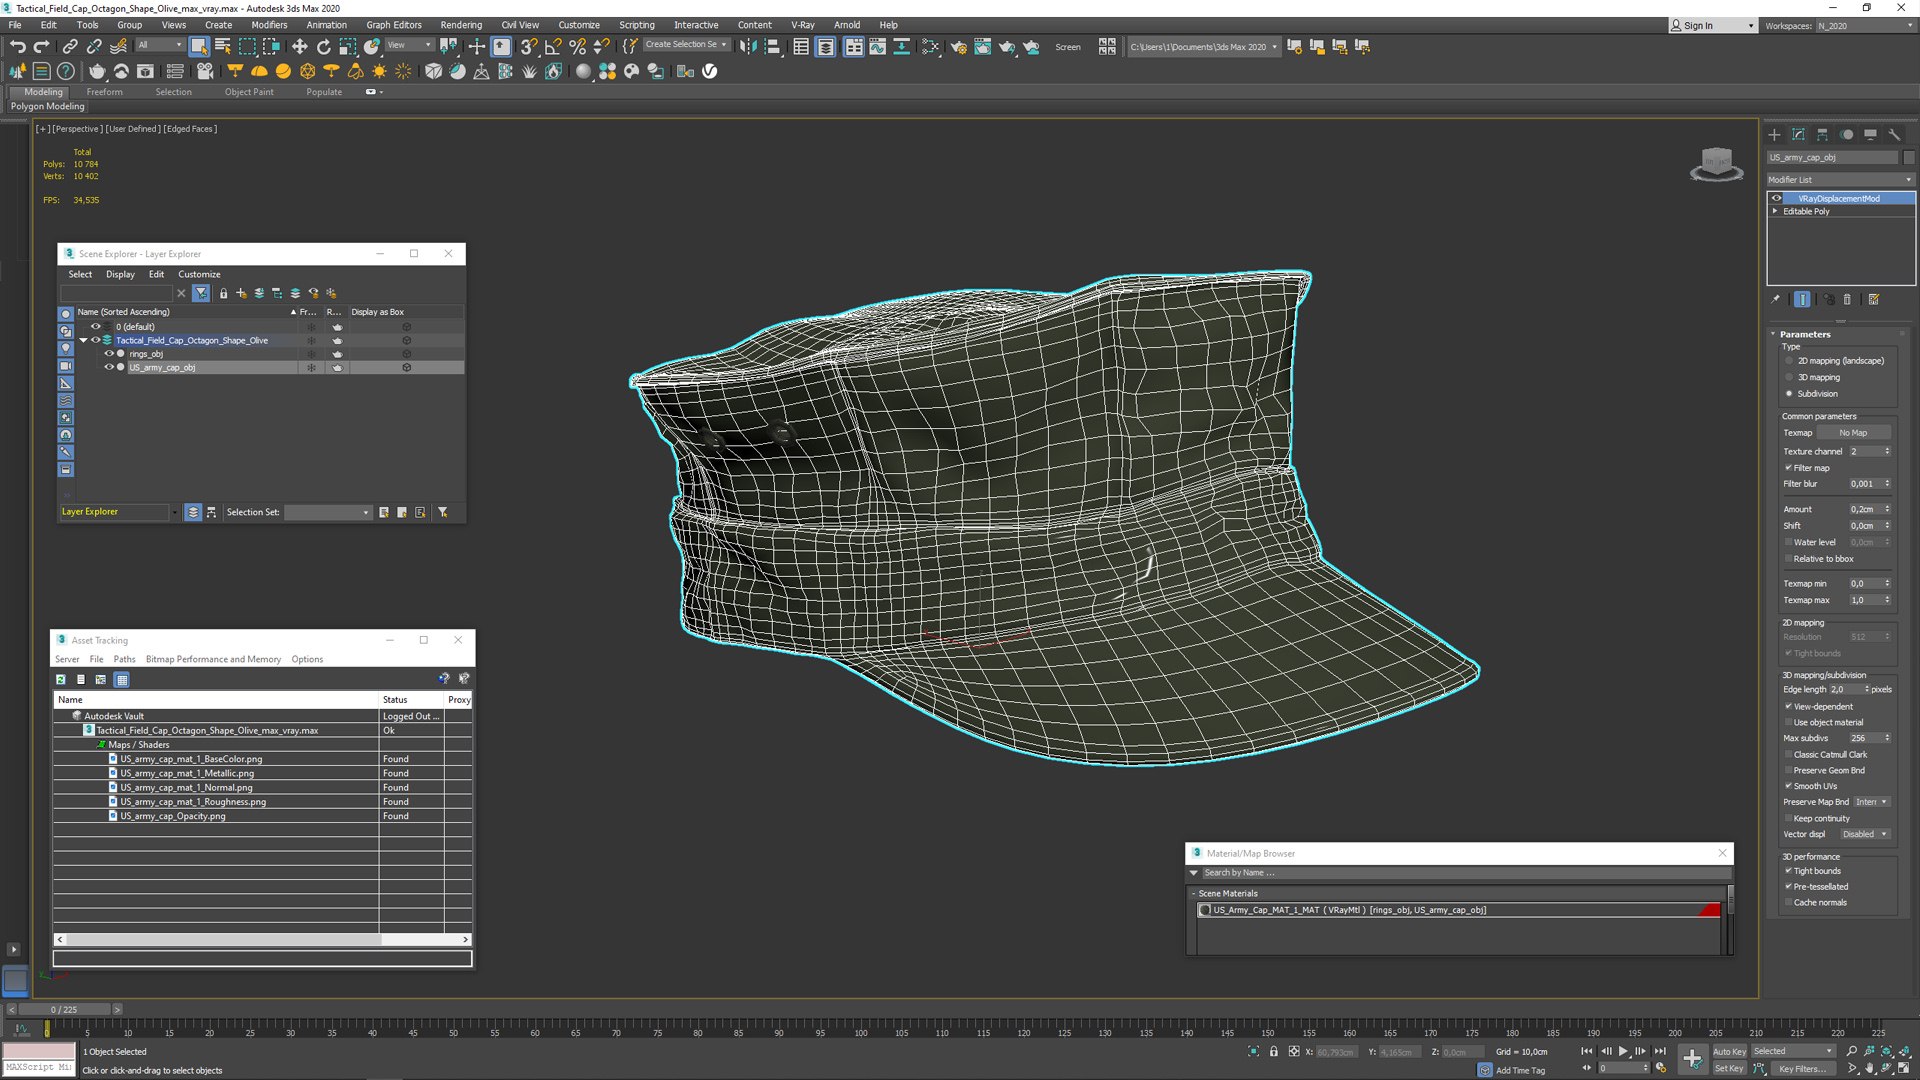The height and width of the screenshot is (1080, 1920).
Task: Select the Move tool
Action: coord(299,46)
